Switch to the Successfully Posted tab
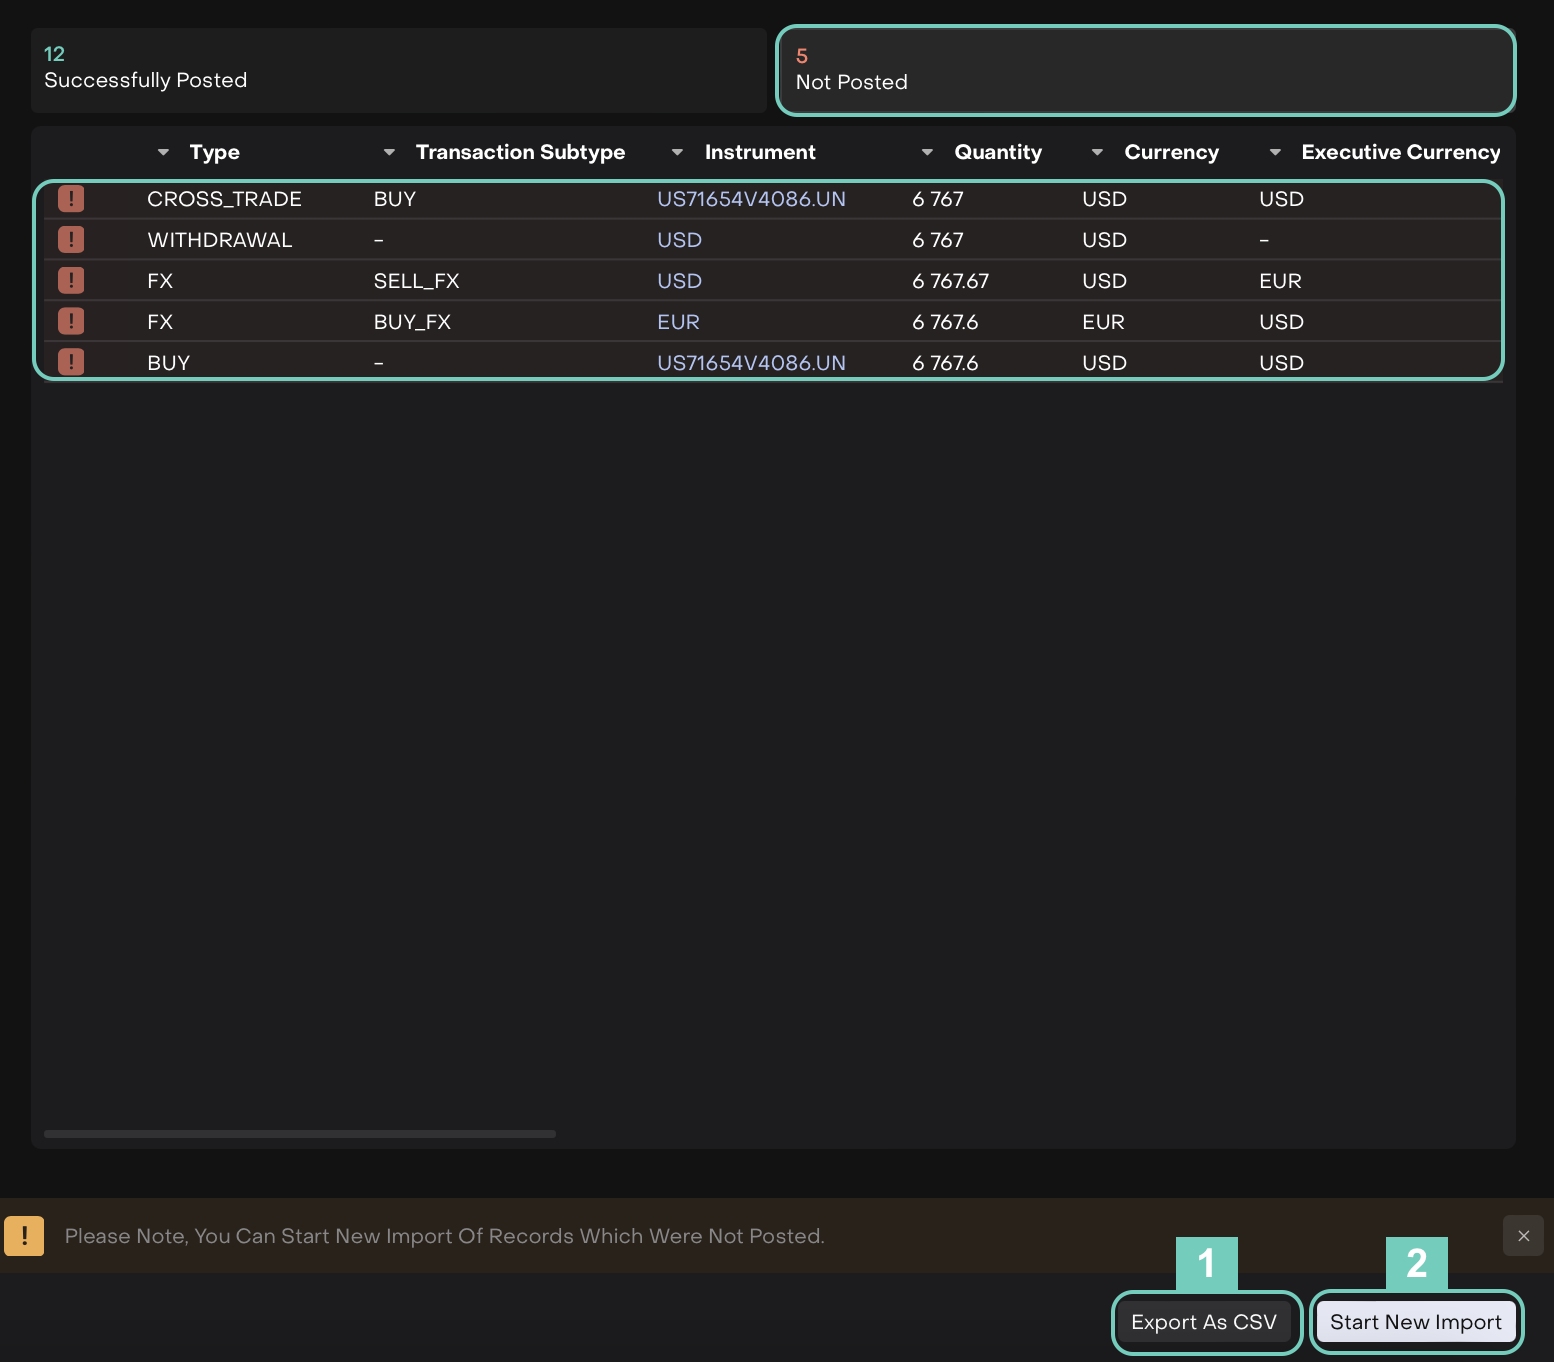 [x=398, y=70]
